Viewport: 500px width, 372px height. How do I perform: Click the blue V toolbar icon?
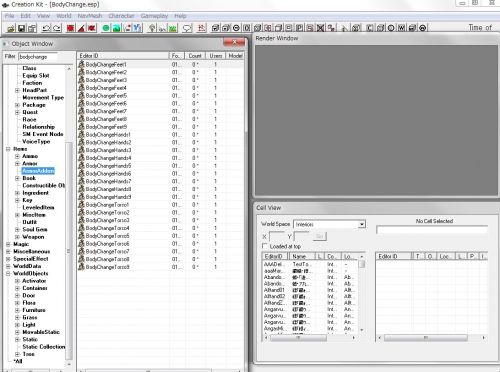click(138, 28)
